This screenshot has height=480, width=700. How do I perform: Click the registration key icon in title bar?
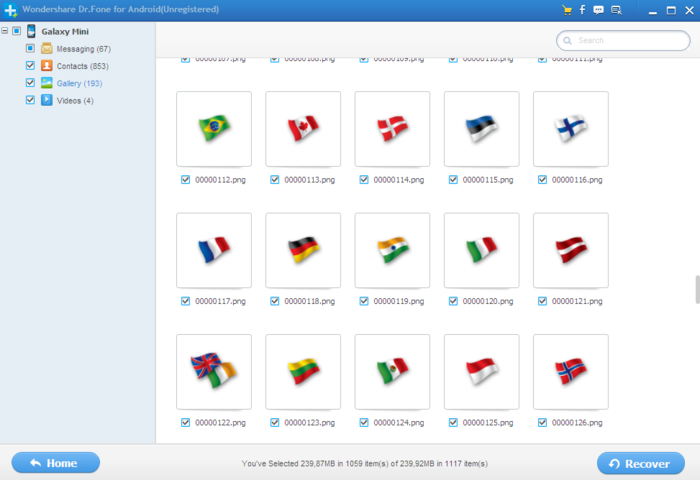(617, 10)
